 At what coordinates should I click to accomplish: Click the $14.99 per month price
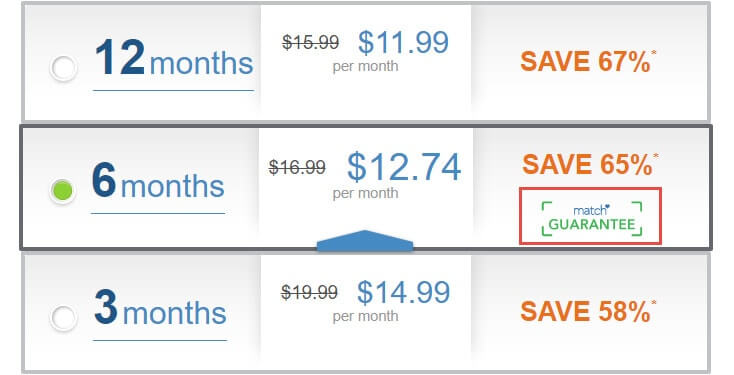[x=403, y=292]
